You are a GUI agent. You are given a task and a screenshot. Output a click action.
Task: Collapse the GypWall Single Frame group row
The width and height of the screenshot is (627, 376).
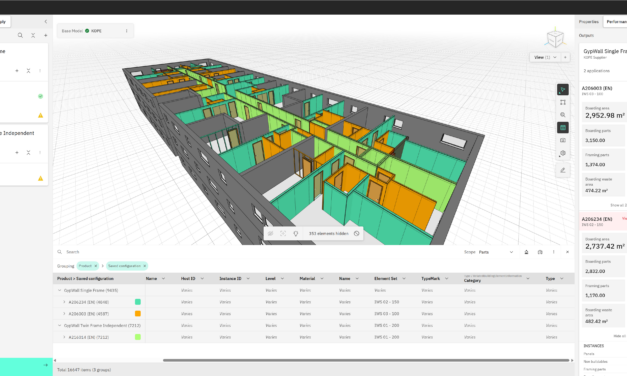60,290
